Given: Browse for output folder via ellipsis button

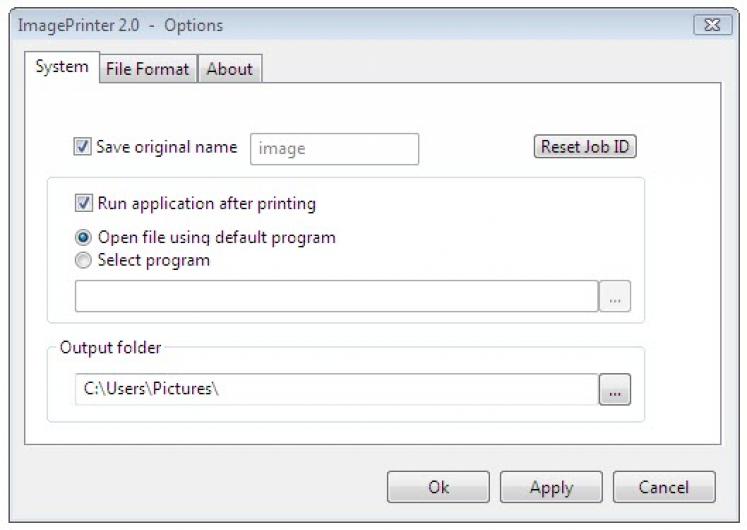Looking at the screenshot, I should coord(615,390).
